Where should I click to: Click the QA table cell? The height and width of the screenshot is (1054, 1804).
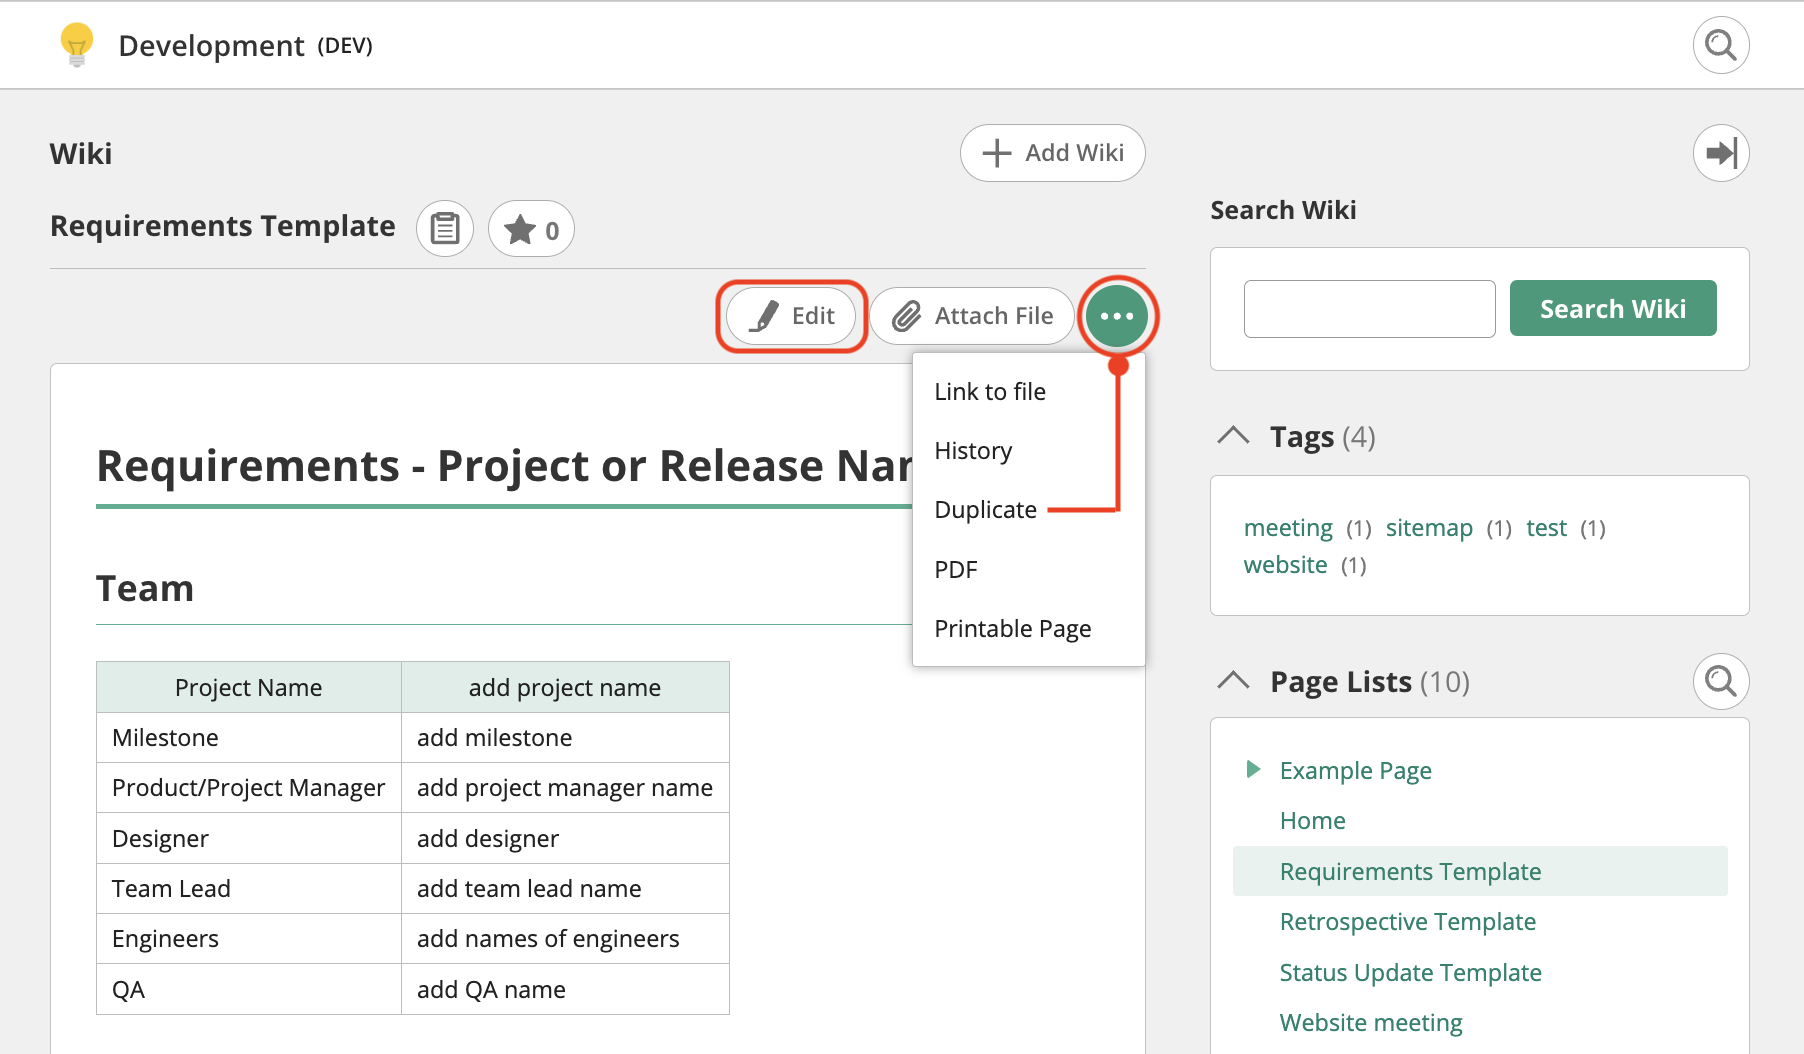[248, 989]
